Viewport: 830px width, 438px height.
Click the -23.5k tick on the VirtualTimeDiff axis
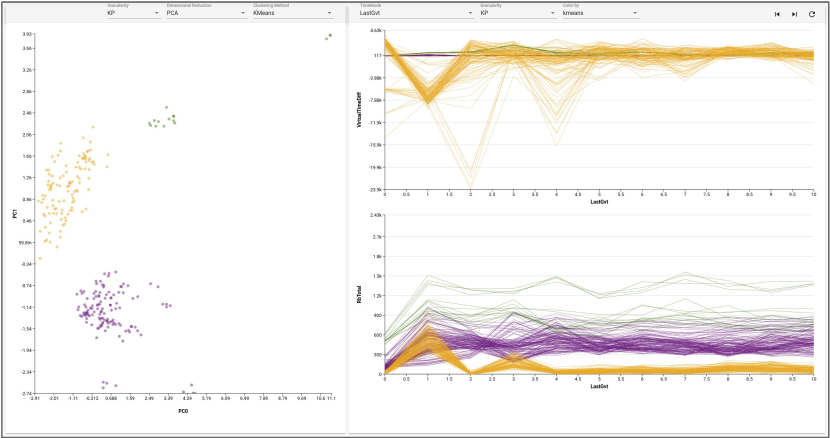tap(374, 189)
